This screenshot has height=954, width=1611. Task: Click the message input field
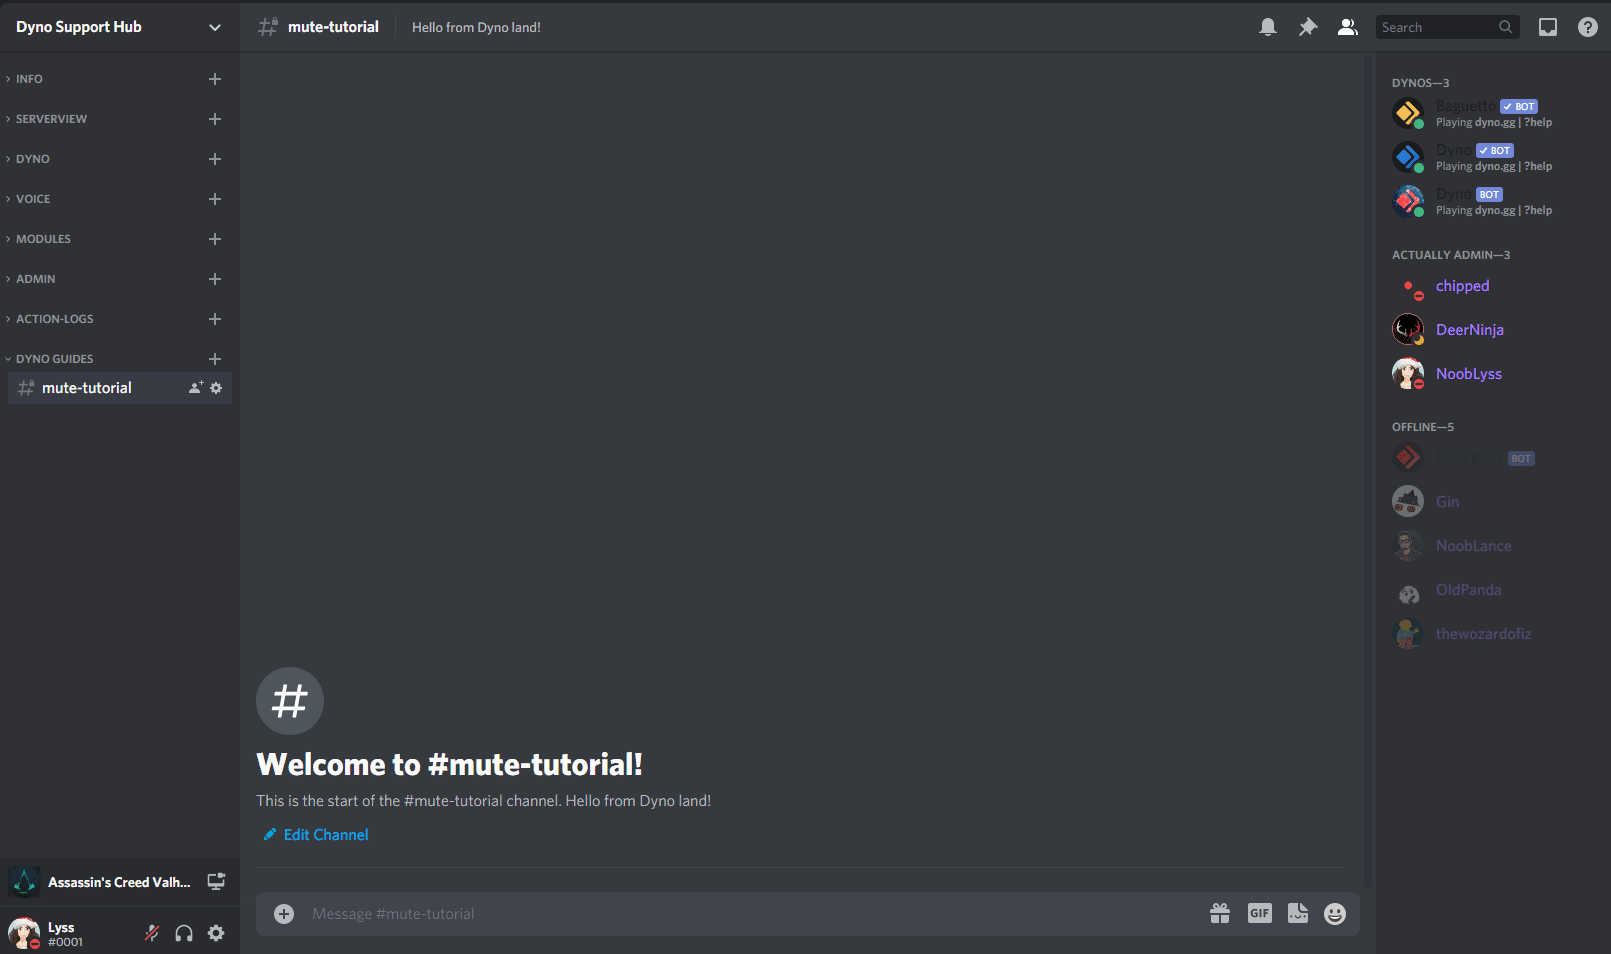[x=700, y=913]
